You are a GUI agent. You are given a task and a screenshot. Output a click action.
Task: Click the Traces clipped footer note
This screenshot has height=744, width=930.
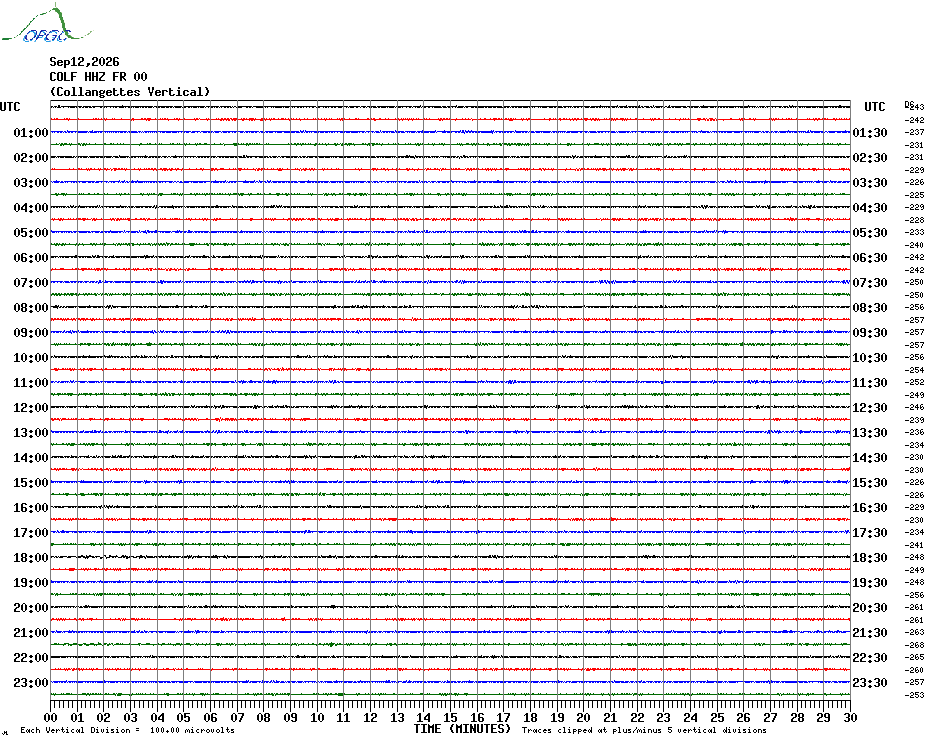tap(644, 730)
